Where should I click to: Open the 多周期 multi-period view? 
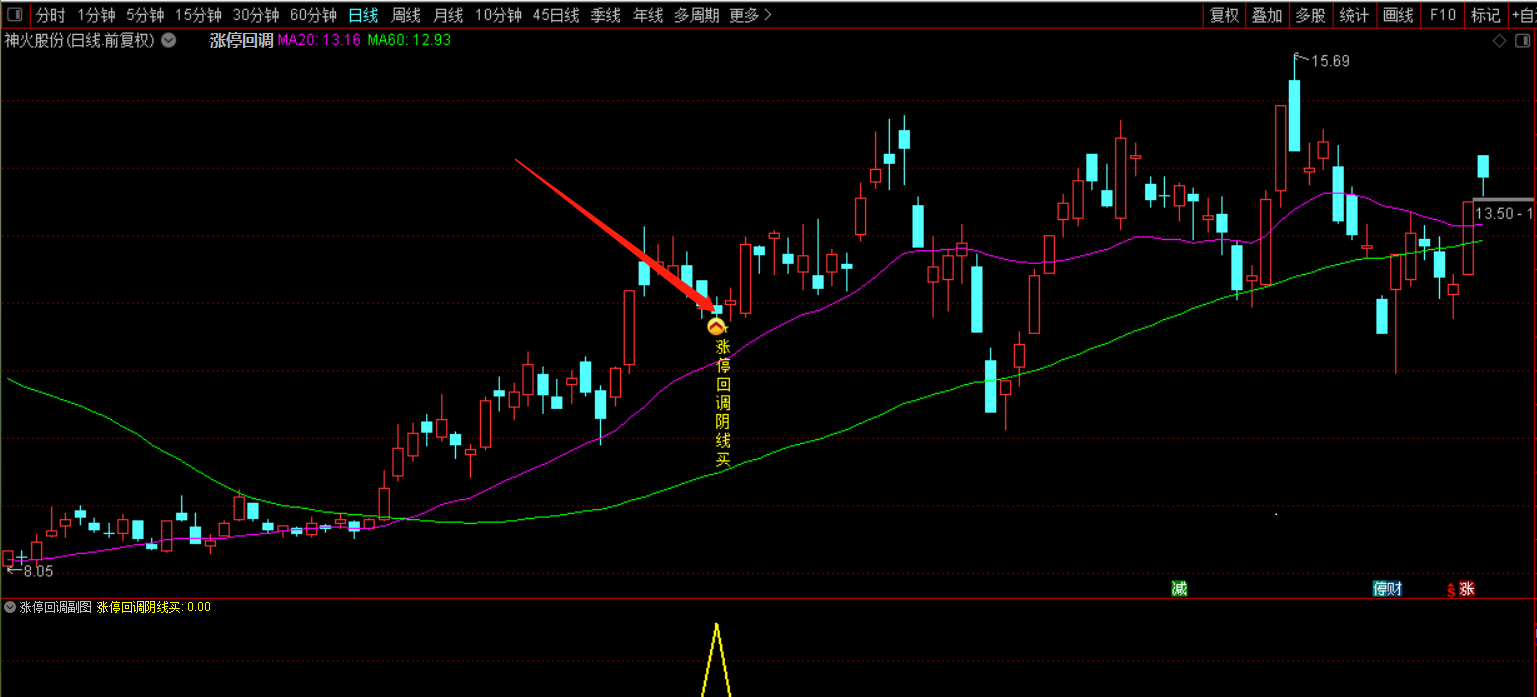[696, 15]
